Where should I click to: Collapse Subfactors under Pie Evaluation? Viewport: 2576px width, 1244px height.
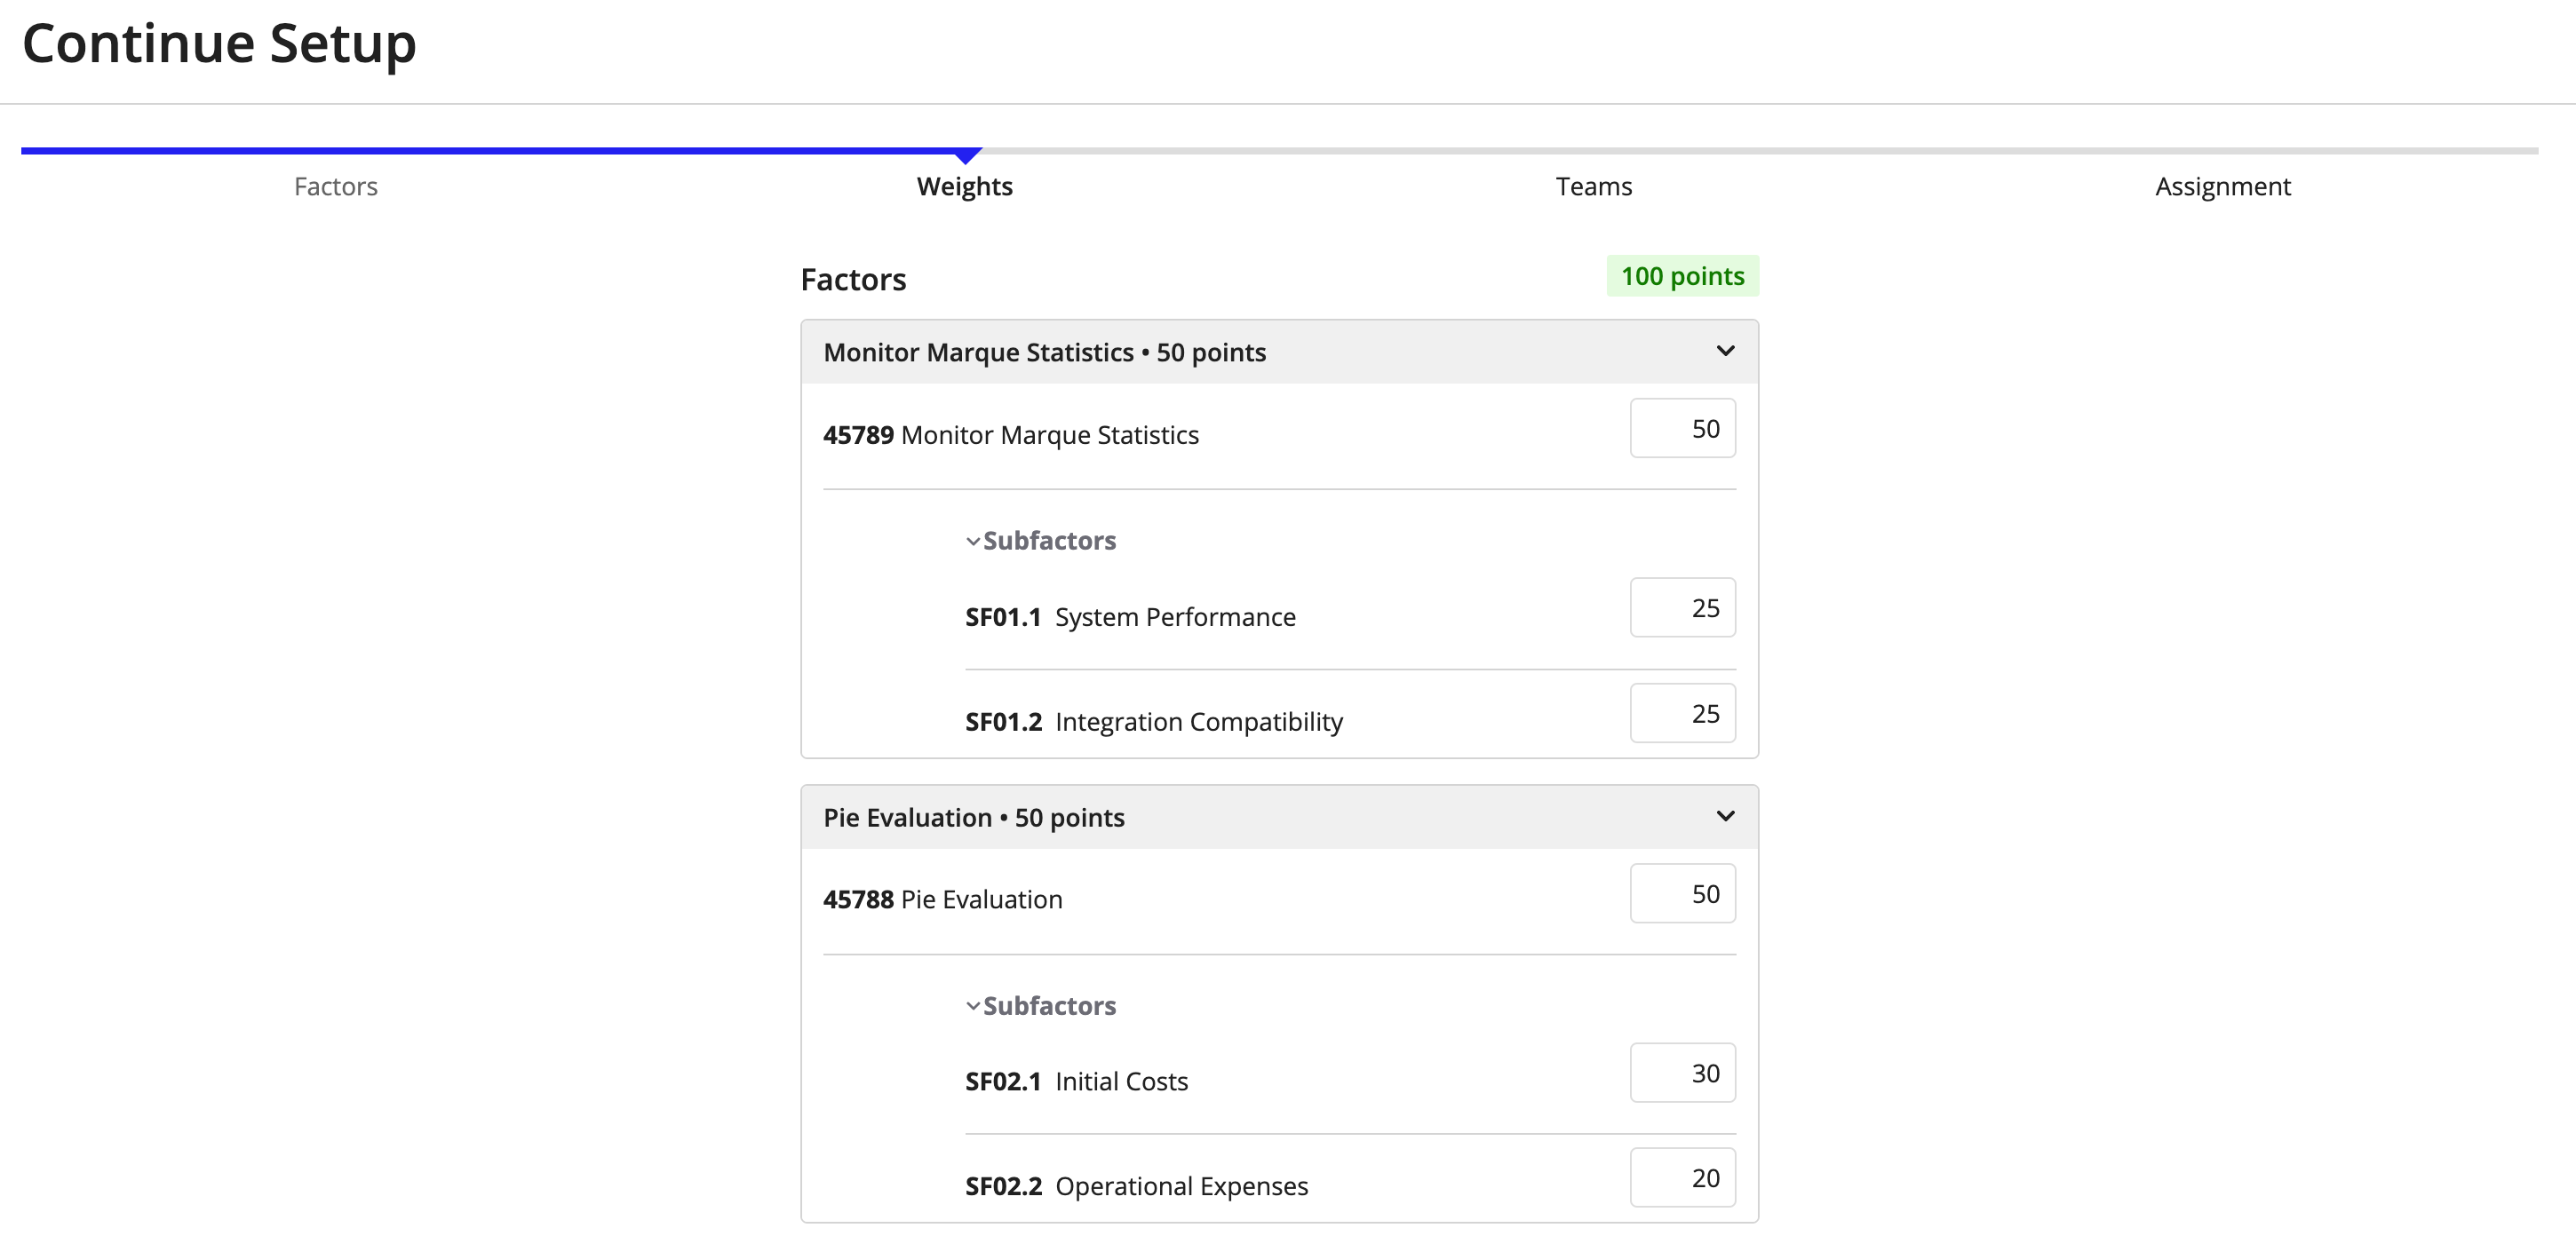point(1040,1005)
